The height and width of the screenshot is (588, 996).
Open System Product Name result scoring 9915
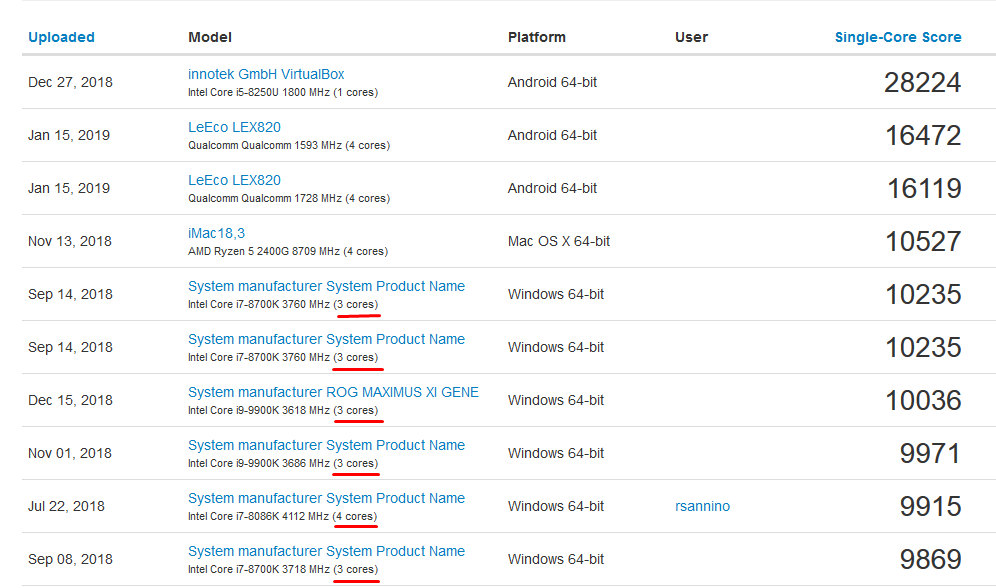pyautogui.click(x=326, y=498)
